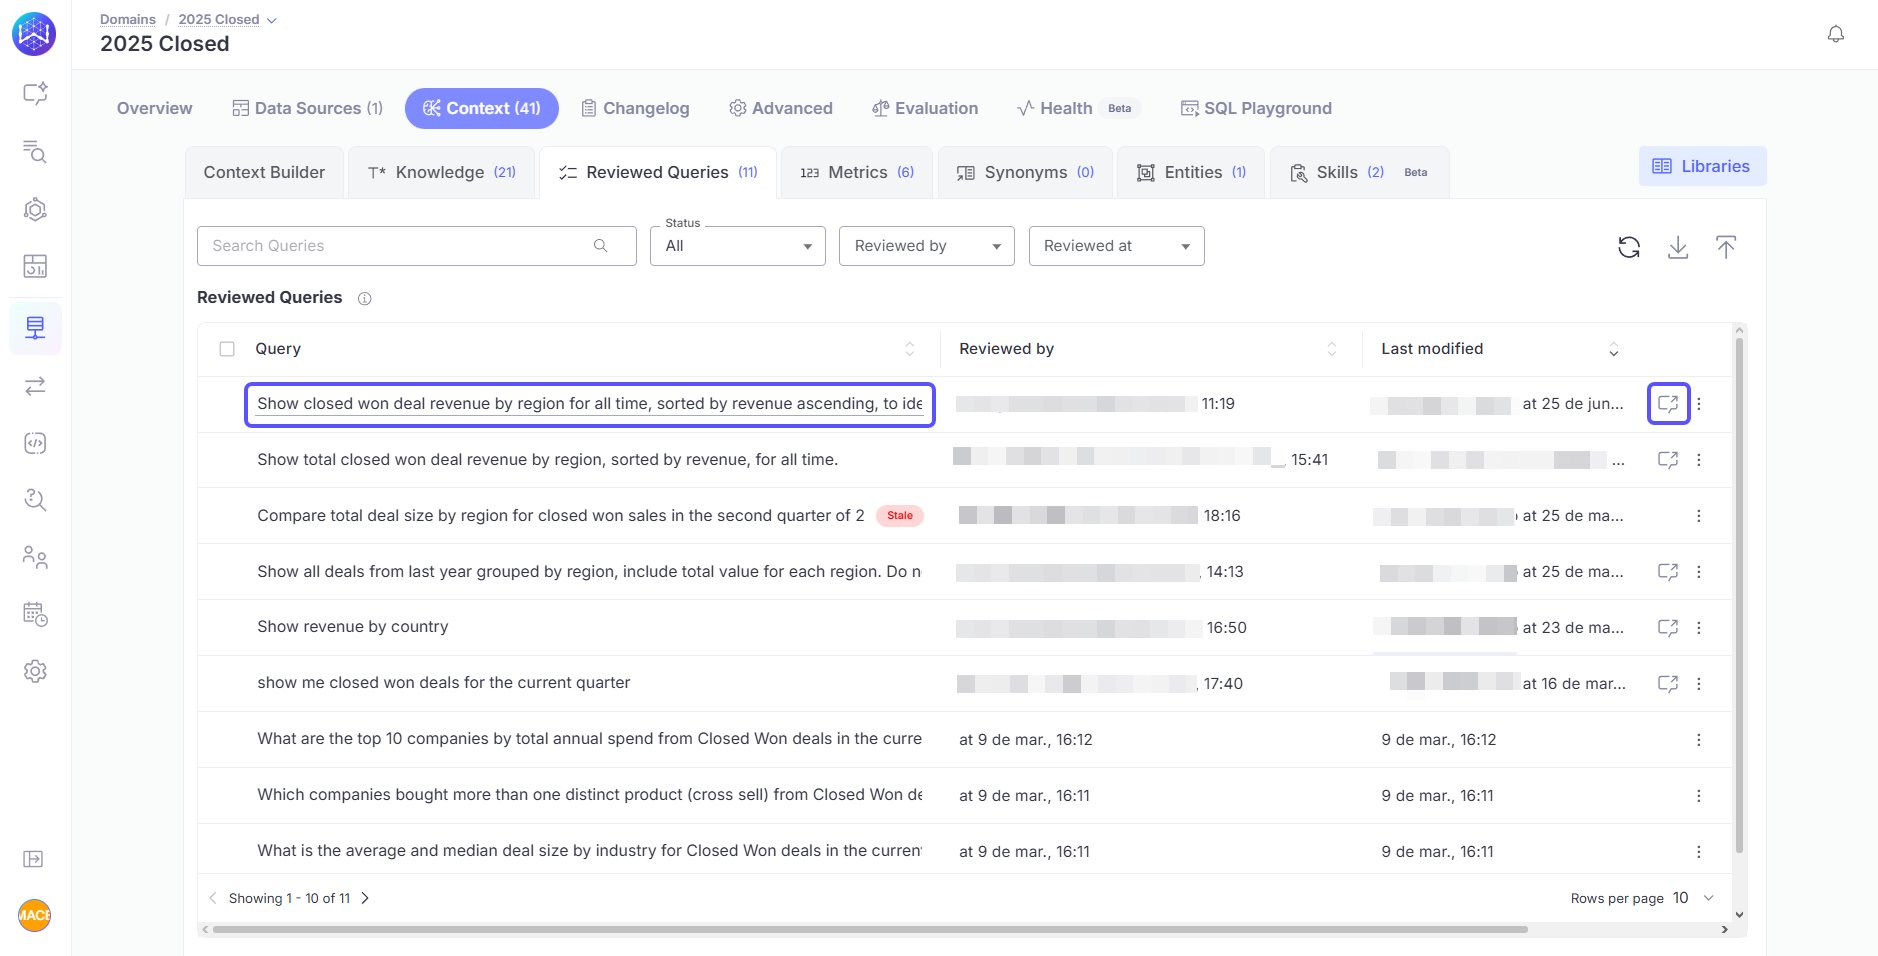Screen dimensions: 1878x956
Task: Click the Stale badge on the Compare query
Action: pos(900,516)
